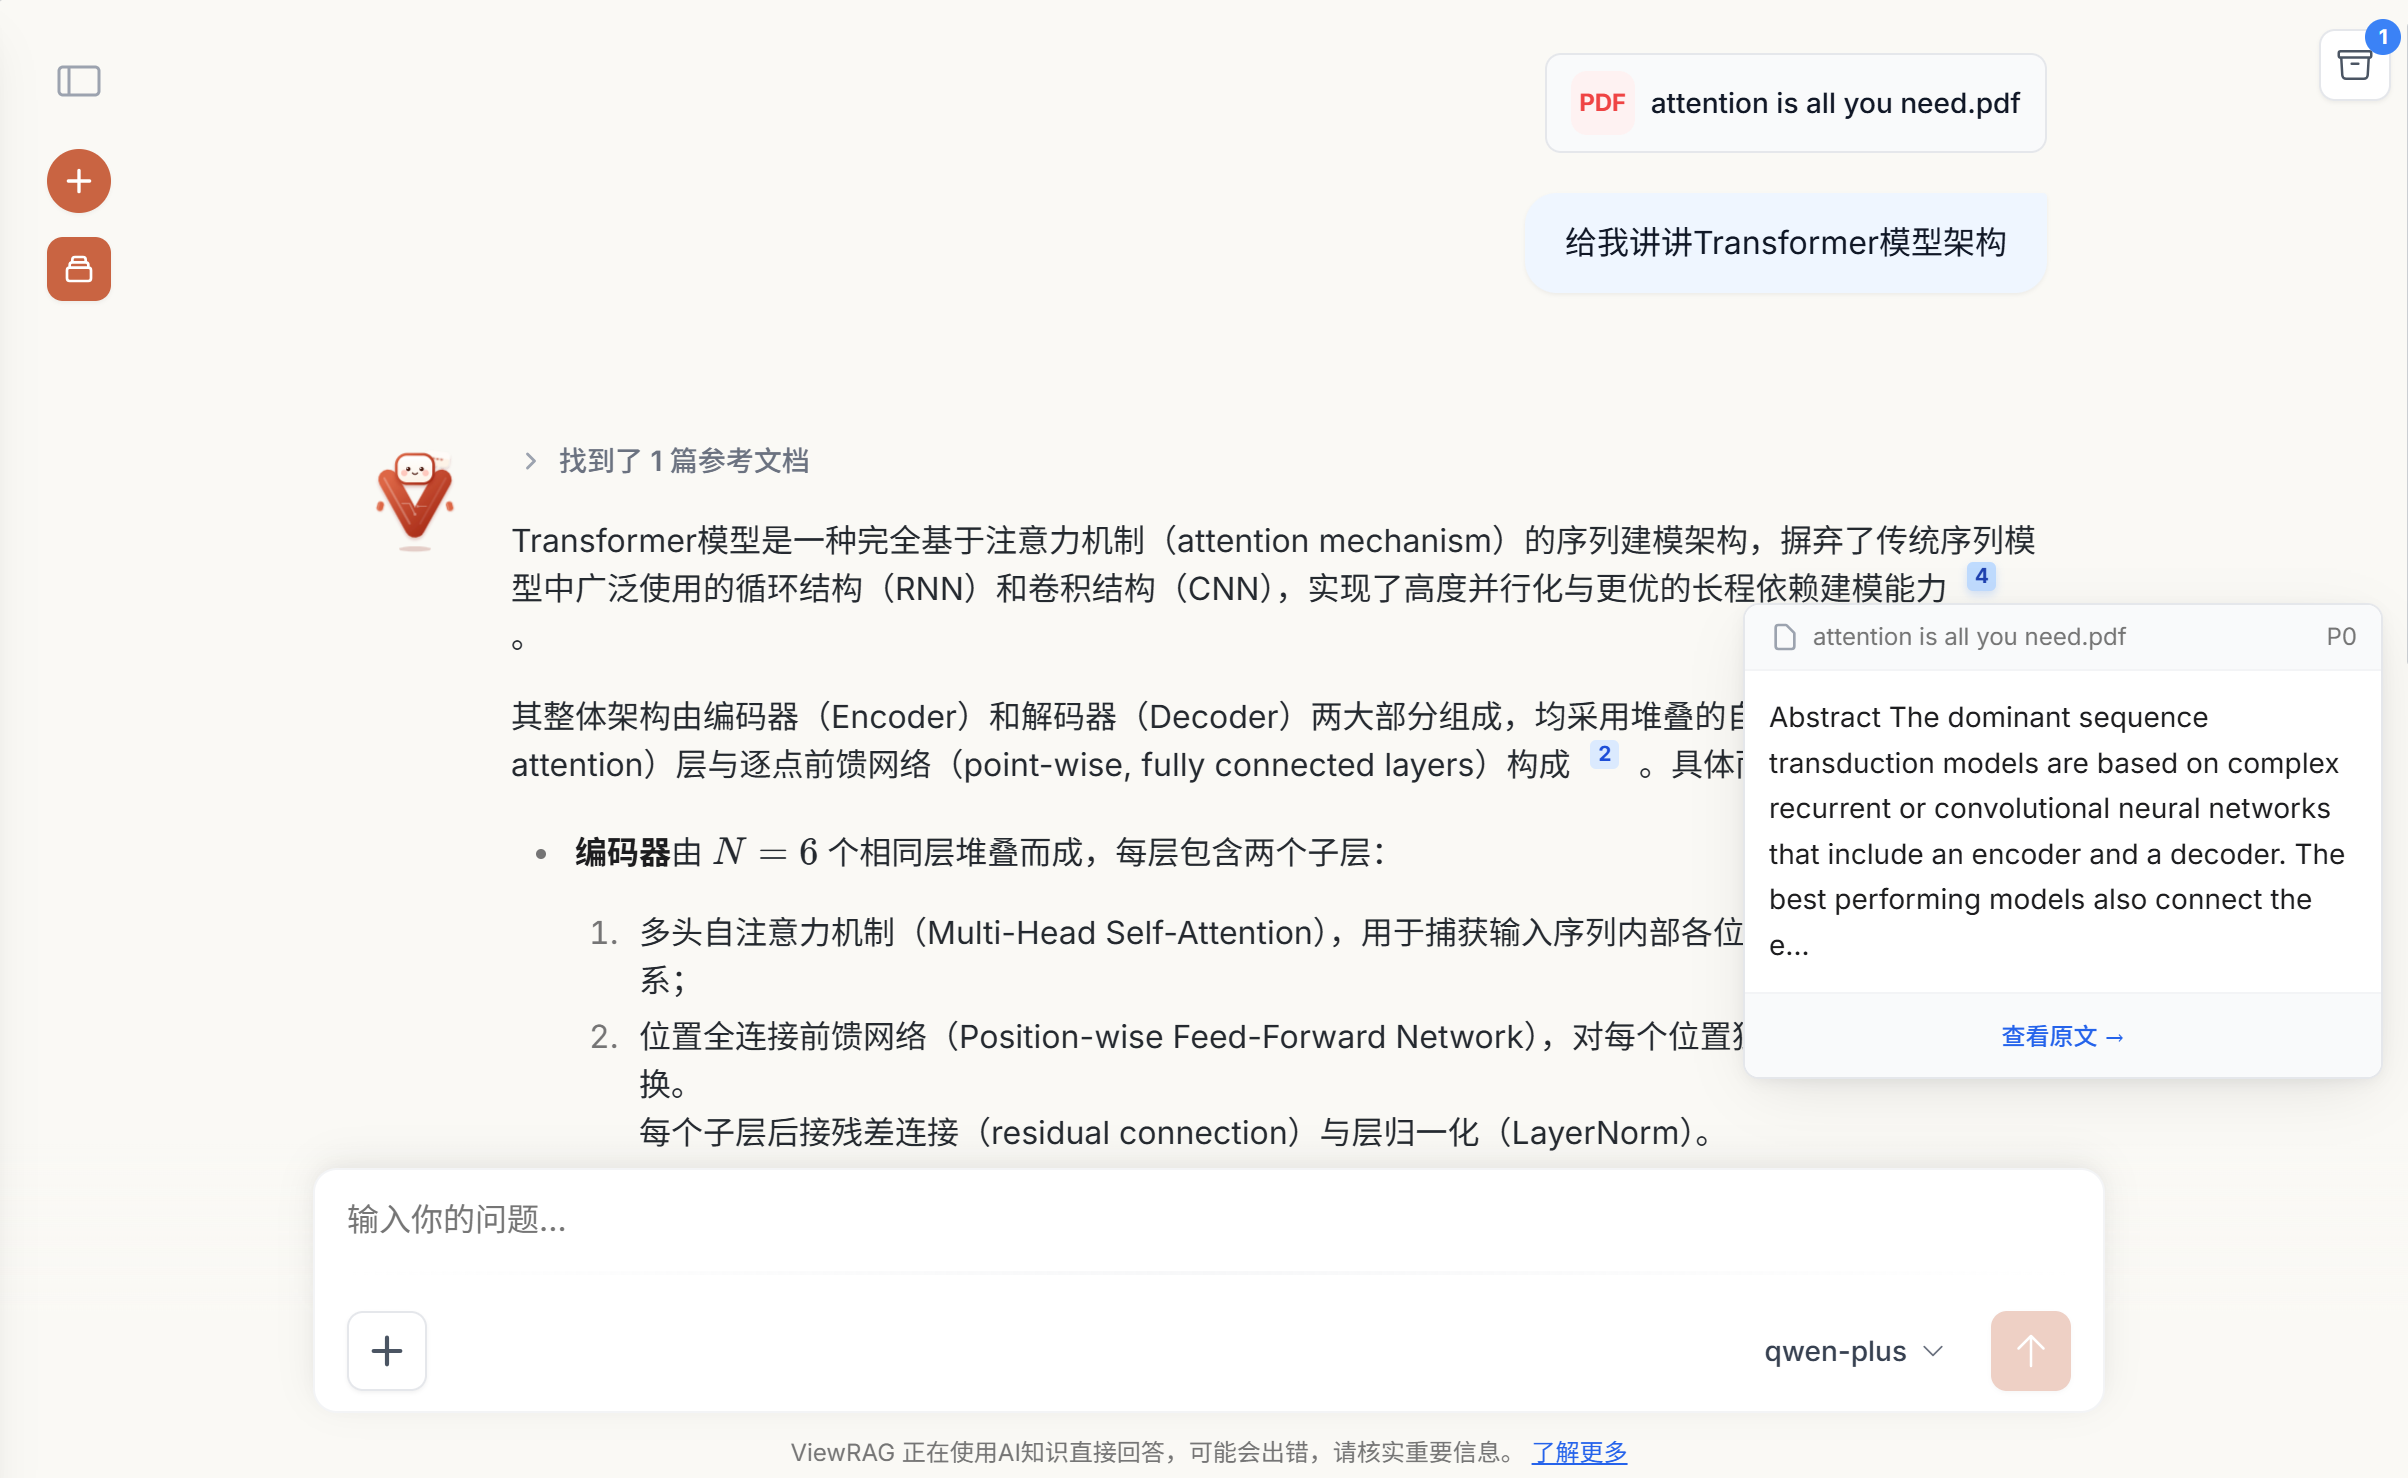Focus the 输入你的问题 input field

[1209, 1221]
